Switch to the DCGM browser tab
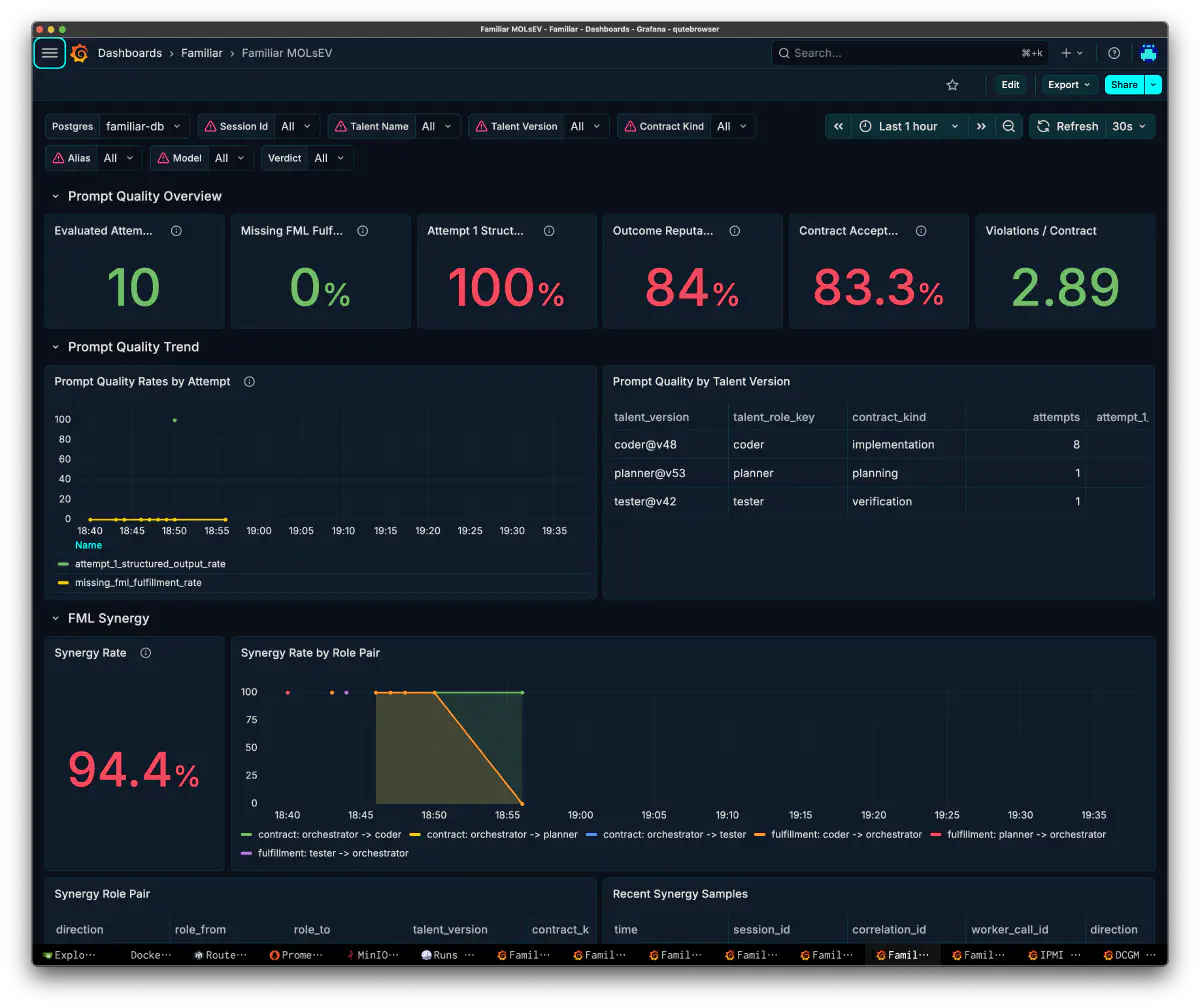This screenshot has height=1008, width=1200. tap(1131, 955)
